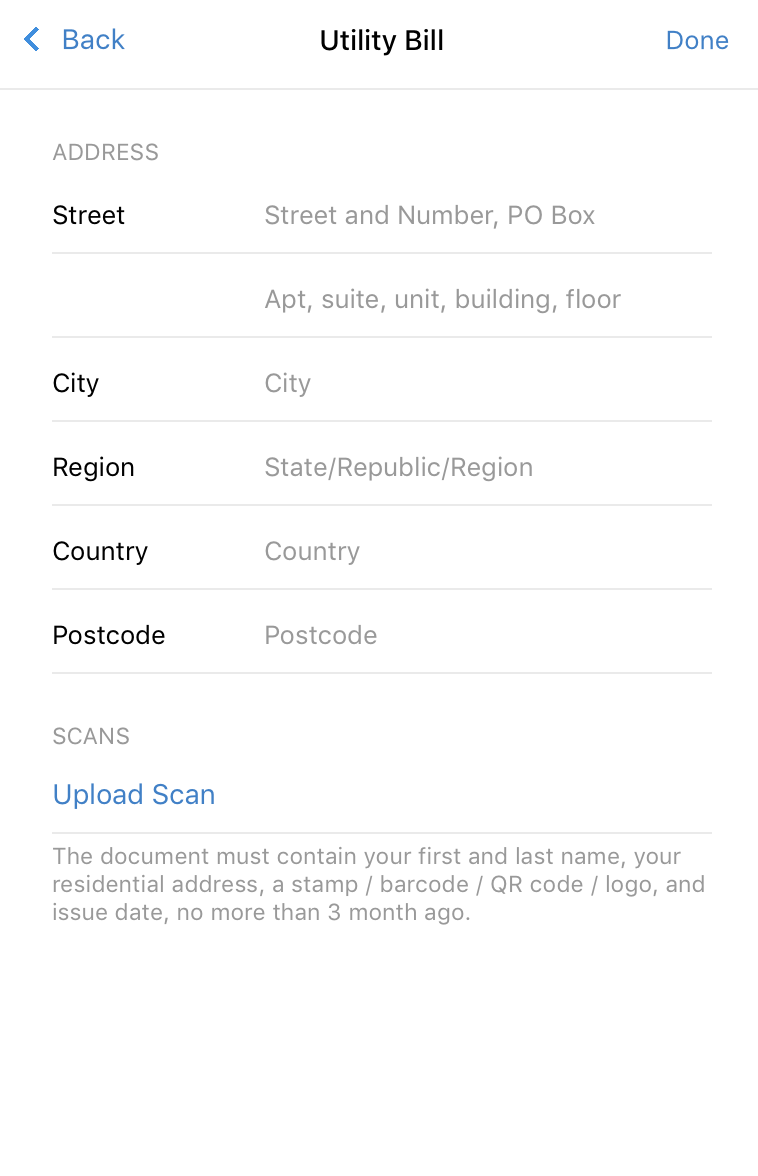Click the Utility Bill page title

tap(382, 40)
